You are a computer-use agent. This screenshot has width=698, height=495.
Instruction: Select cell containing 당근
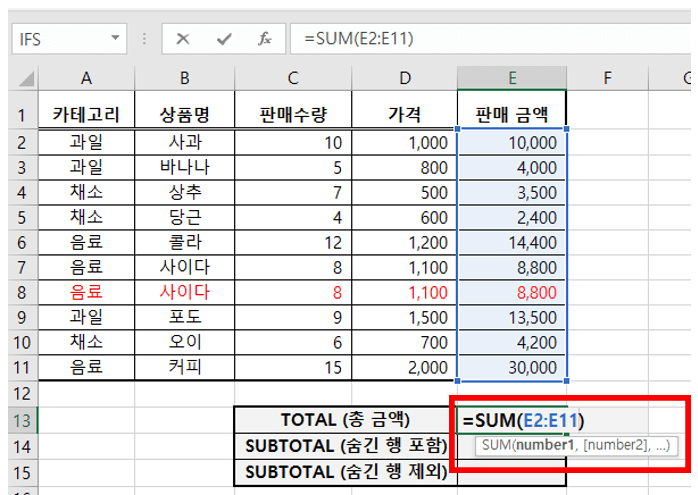[184, 217]
